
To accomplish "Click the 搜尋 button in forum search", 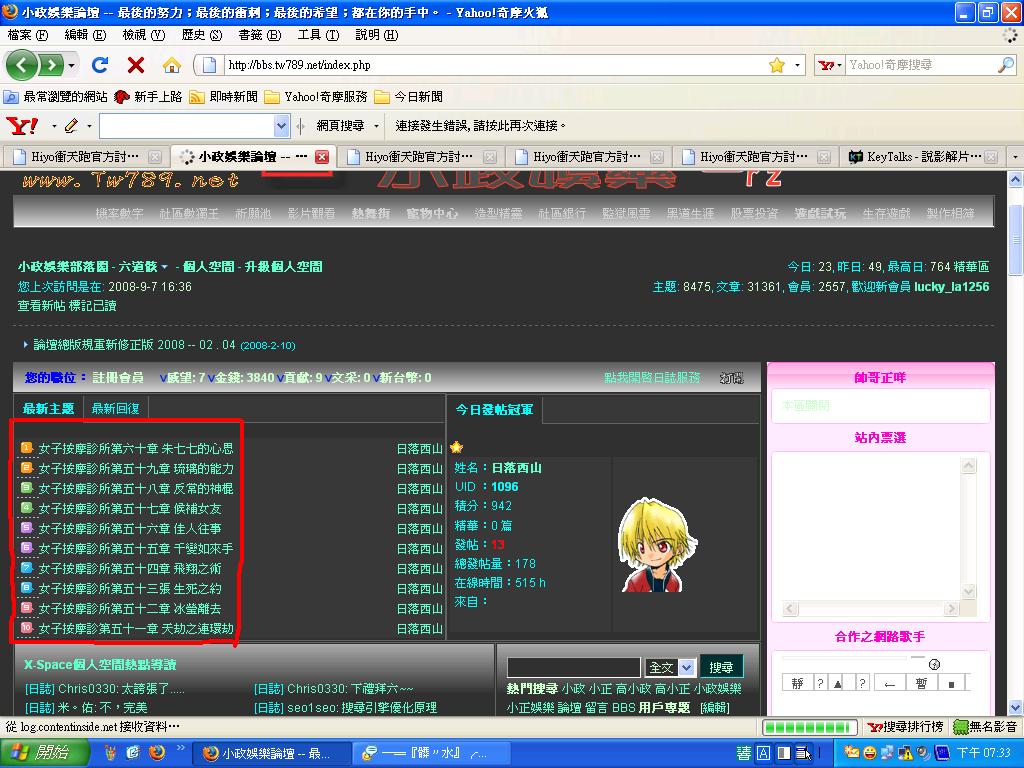I will click(x=721, y=667).
